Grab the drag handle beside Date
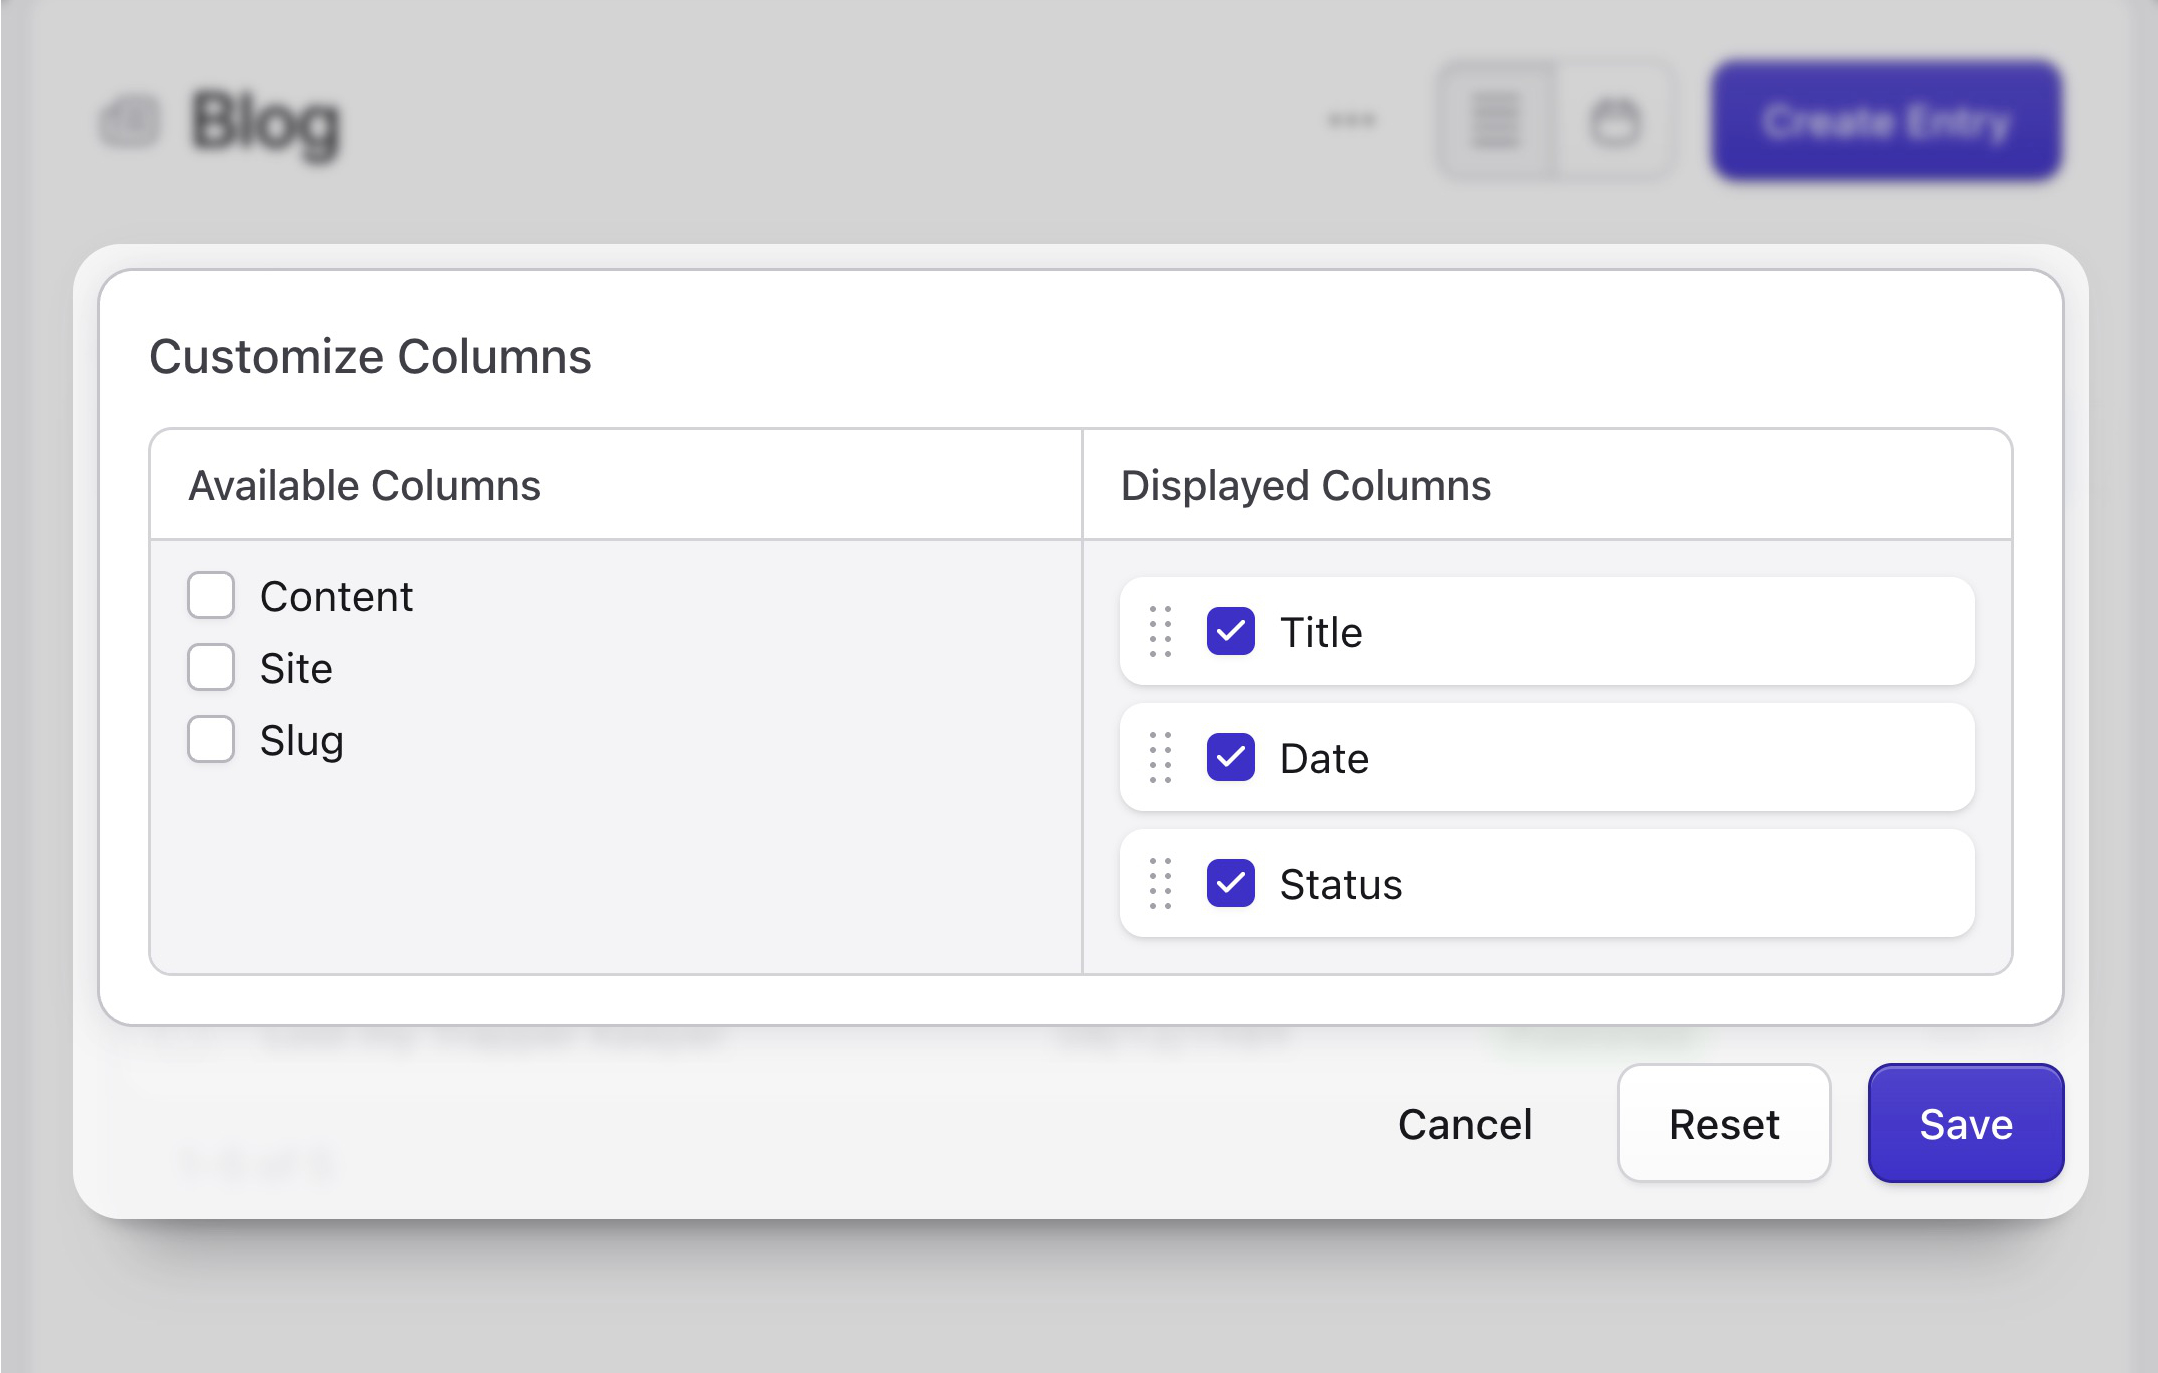2158x1373 pixels. [x=1160, y=758]
